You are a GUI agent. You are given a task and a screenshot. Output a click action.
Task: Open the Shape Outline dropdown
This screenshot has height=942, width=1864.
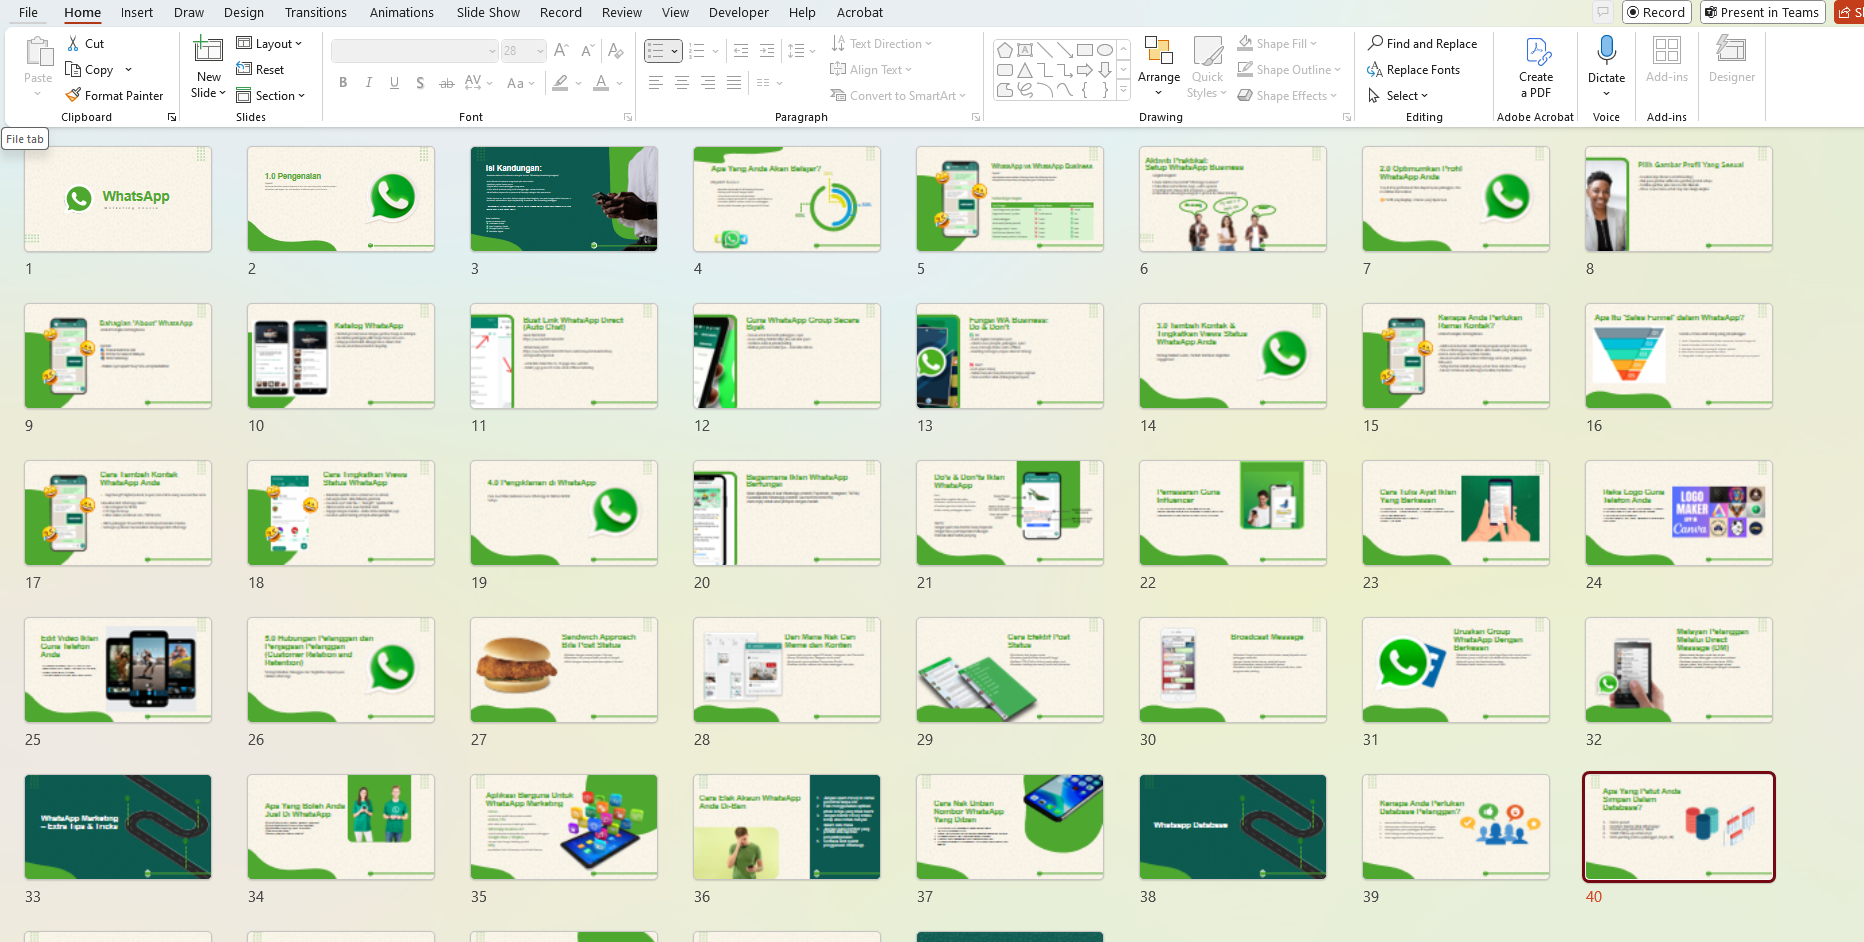pyautogui.click(x=1289, y=70)
